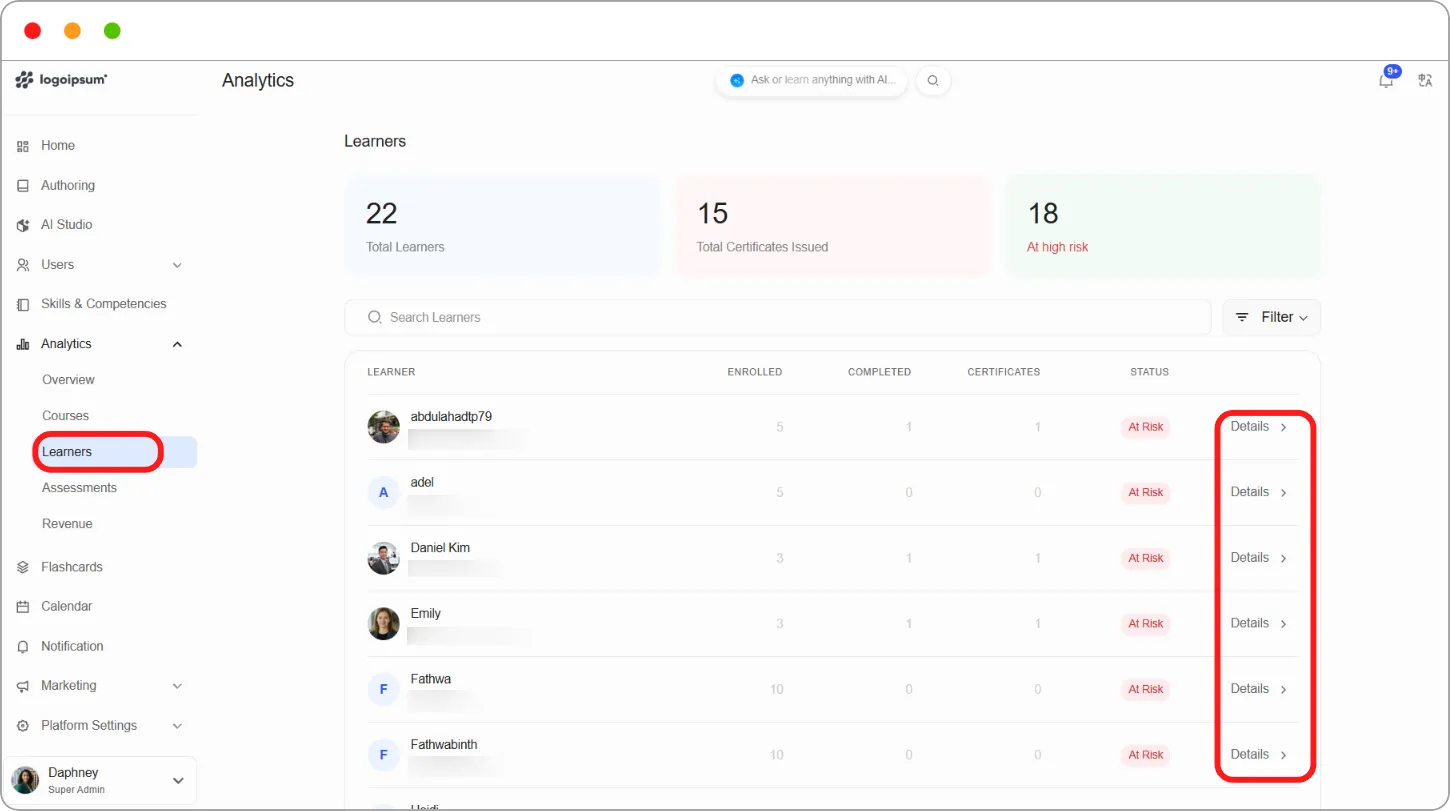
Task: Open Details for Daniel Kim
Action: 1259,558
